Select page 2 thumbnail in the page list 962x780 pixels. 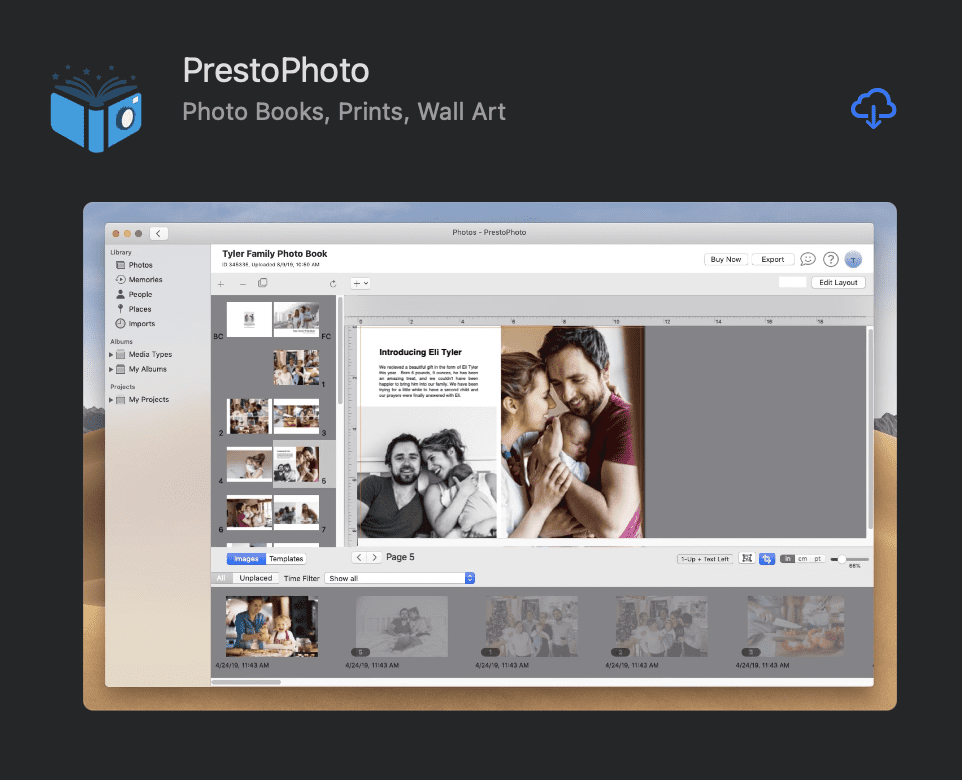tap(249, 416)
